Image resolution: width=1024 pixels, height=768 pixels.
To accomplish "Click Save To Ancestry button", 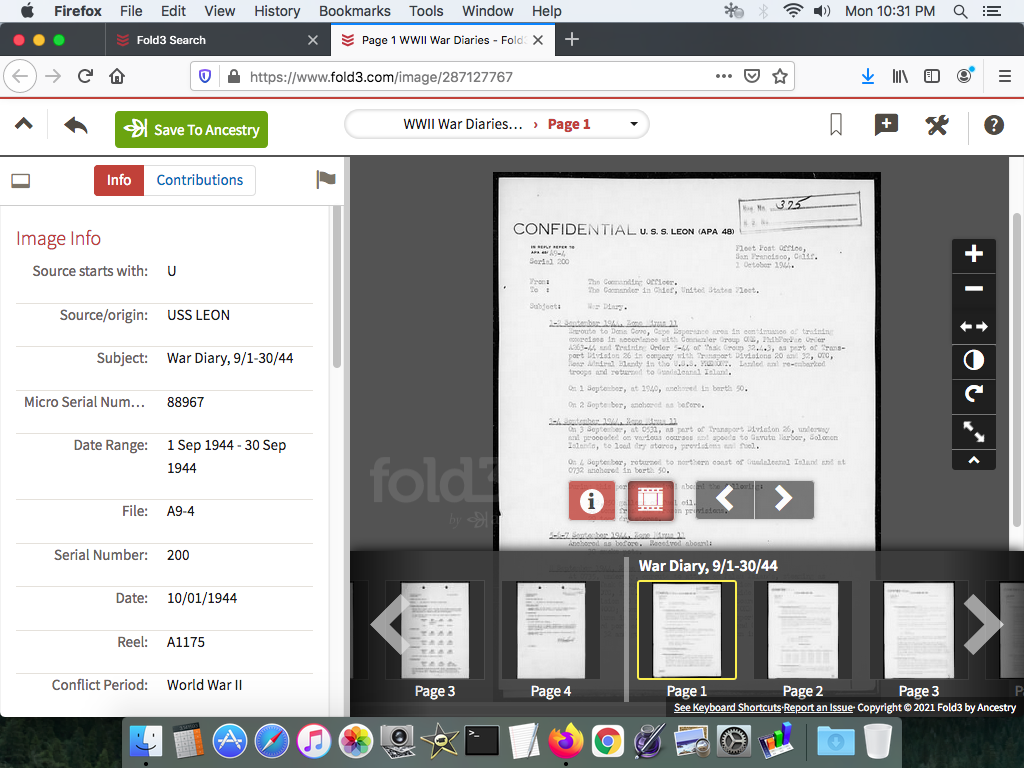I will point(191,129).
